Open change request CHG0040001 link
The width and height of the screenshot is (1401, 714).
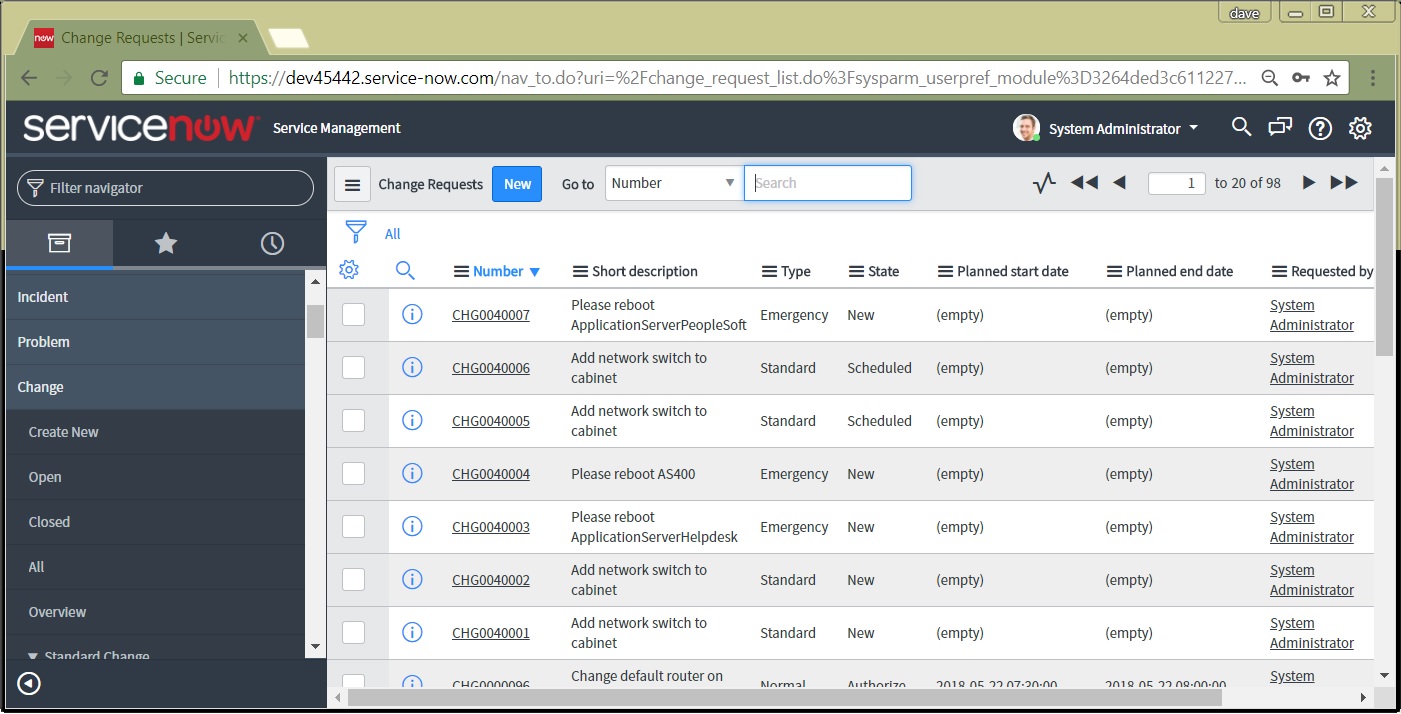(491, 633)
